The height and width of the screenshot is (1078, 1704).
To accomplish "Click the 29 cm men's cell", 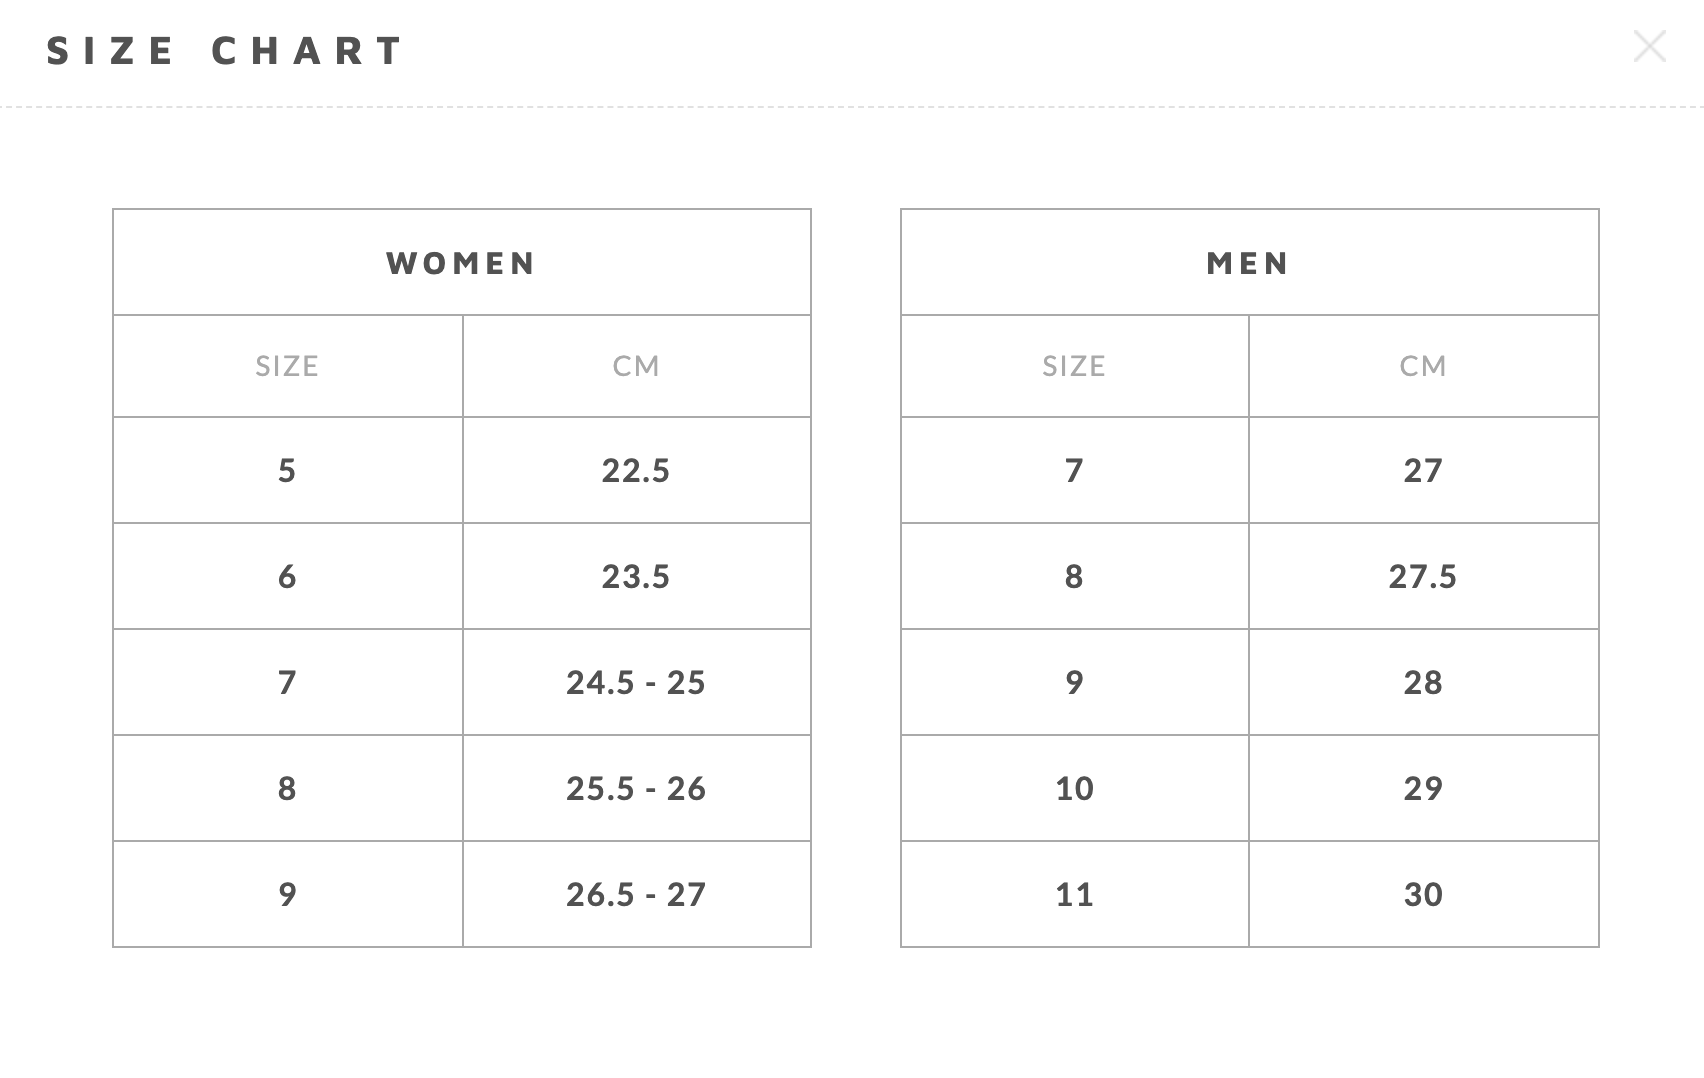I will [x=1424, y=788].
